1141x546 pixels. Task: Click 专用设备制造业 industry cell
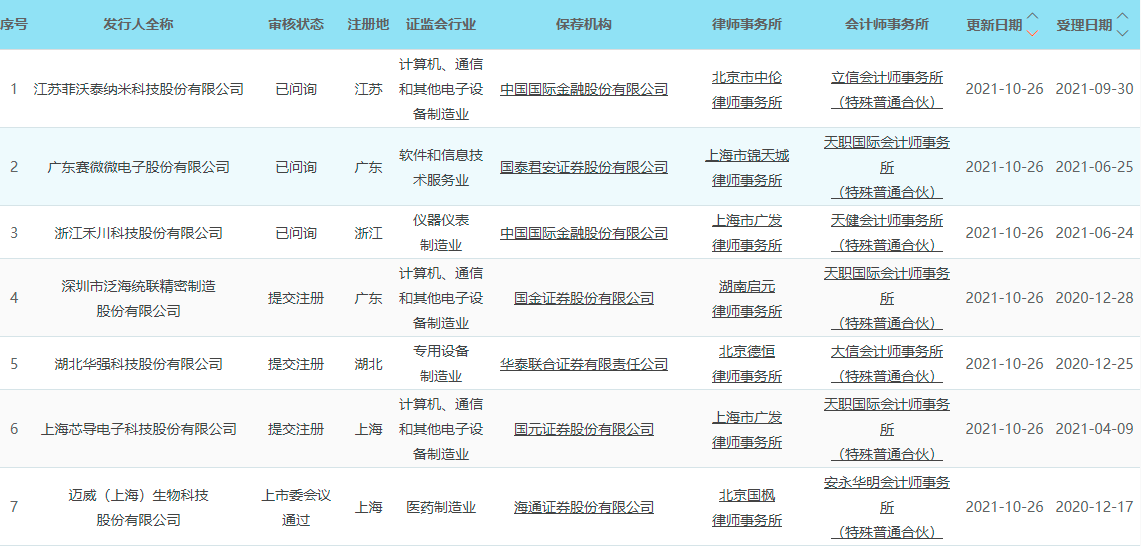[441, 364]
